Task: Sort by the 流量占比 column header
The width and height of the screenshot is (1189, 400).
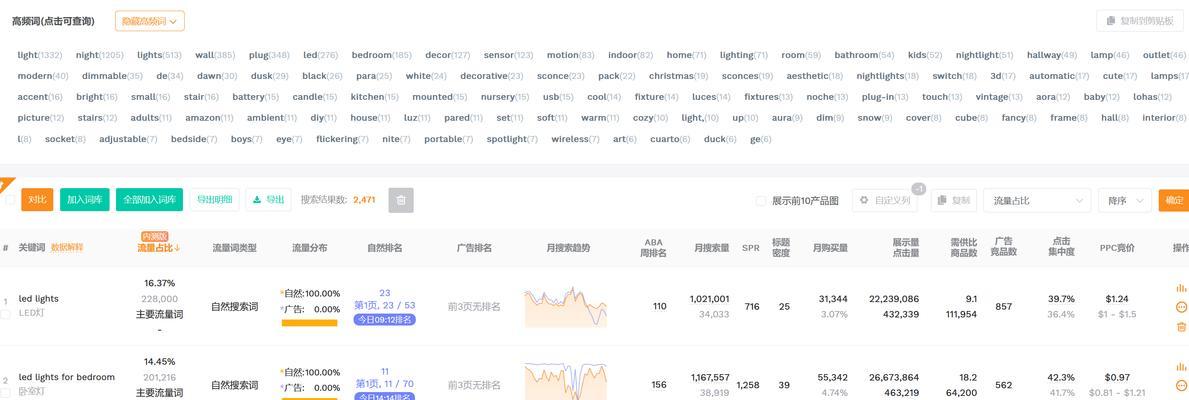Action: click(158, 248)
